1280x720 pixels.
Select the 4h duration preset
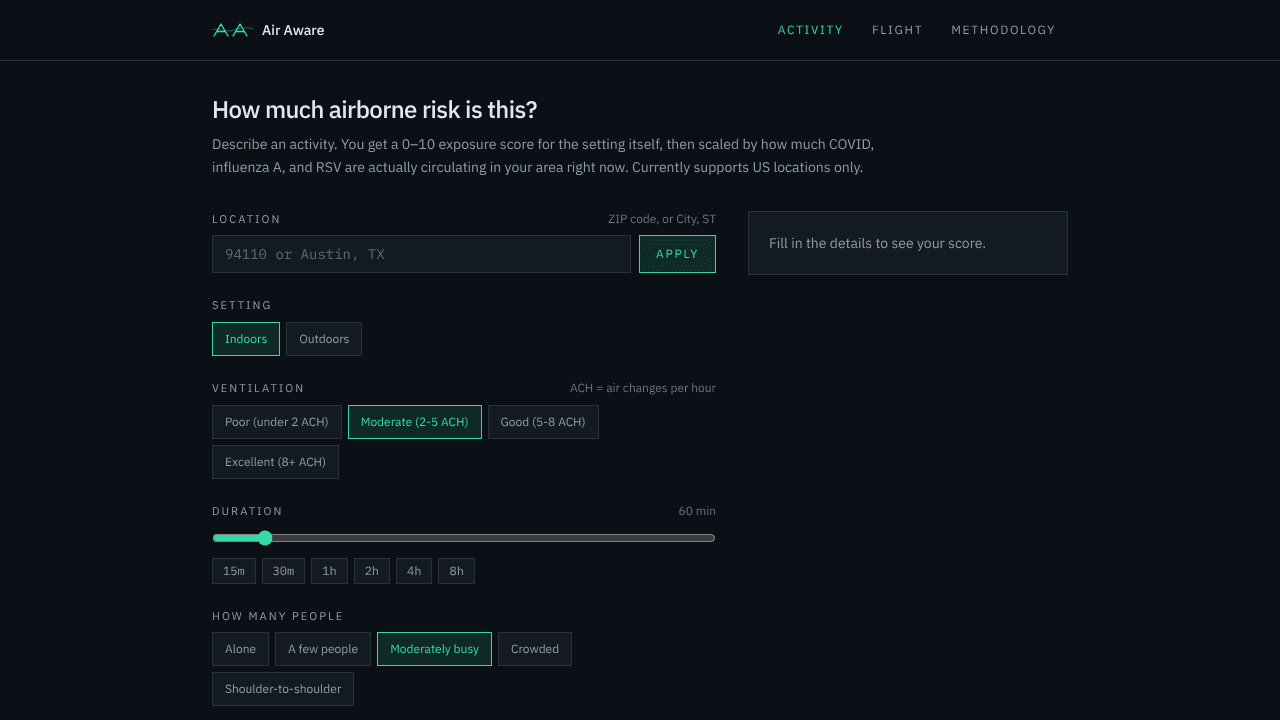pyautogui.click(x=414, y=571)
